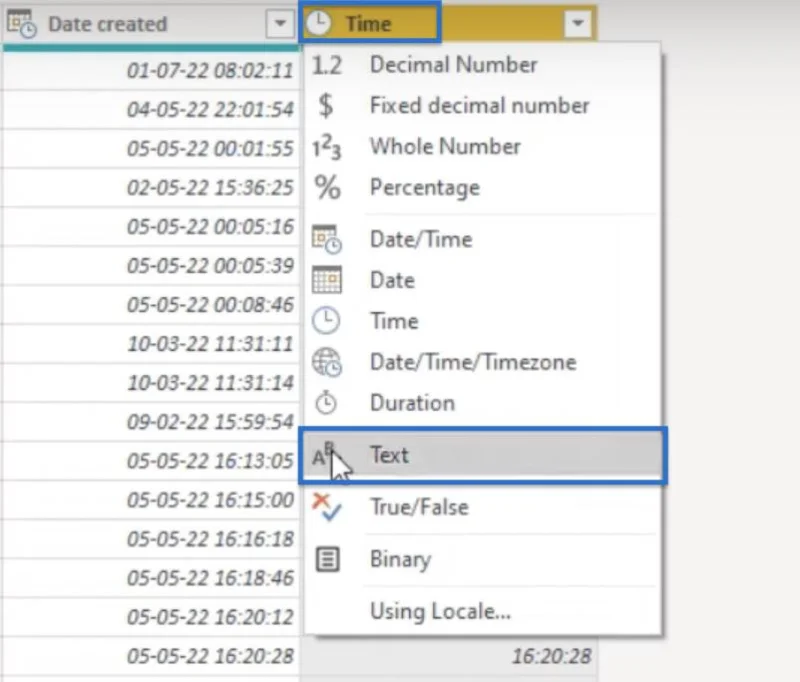Click the 123 Whole Number icon
Screen dimensions: 800x682
click(x=327, y=147)
